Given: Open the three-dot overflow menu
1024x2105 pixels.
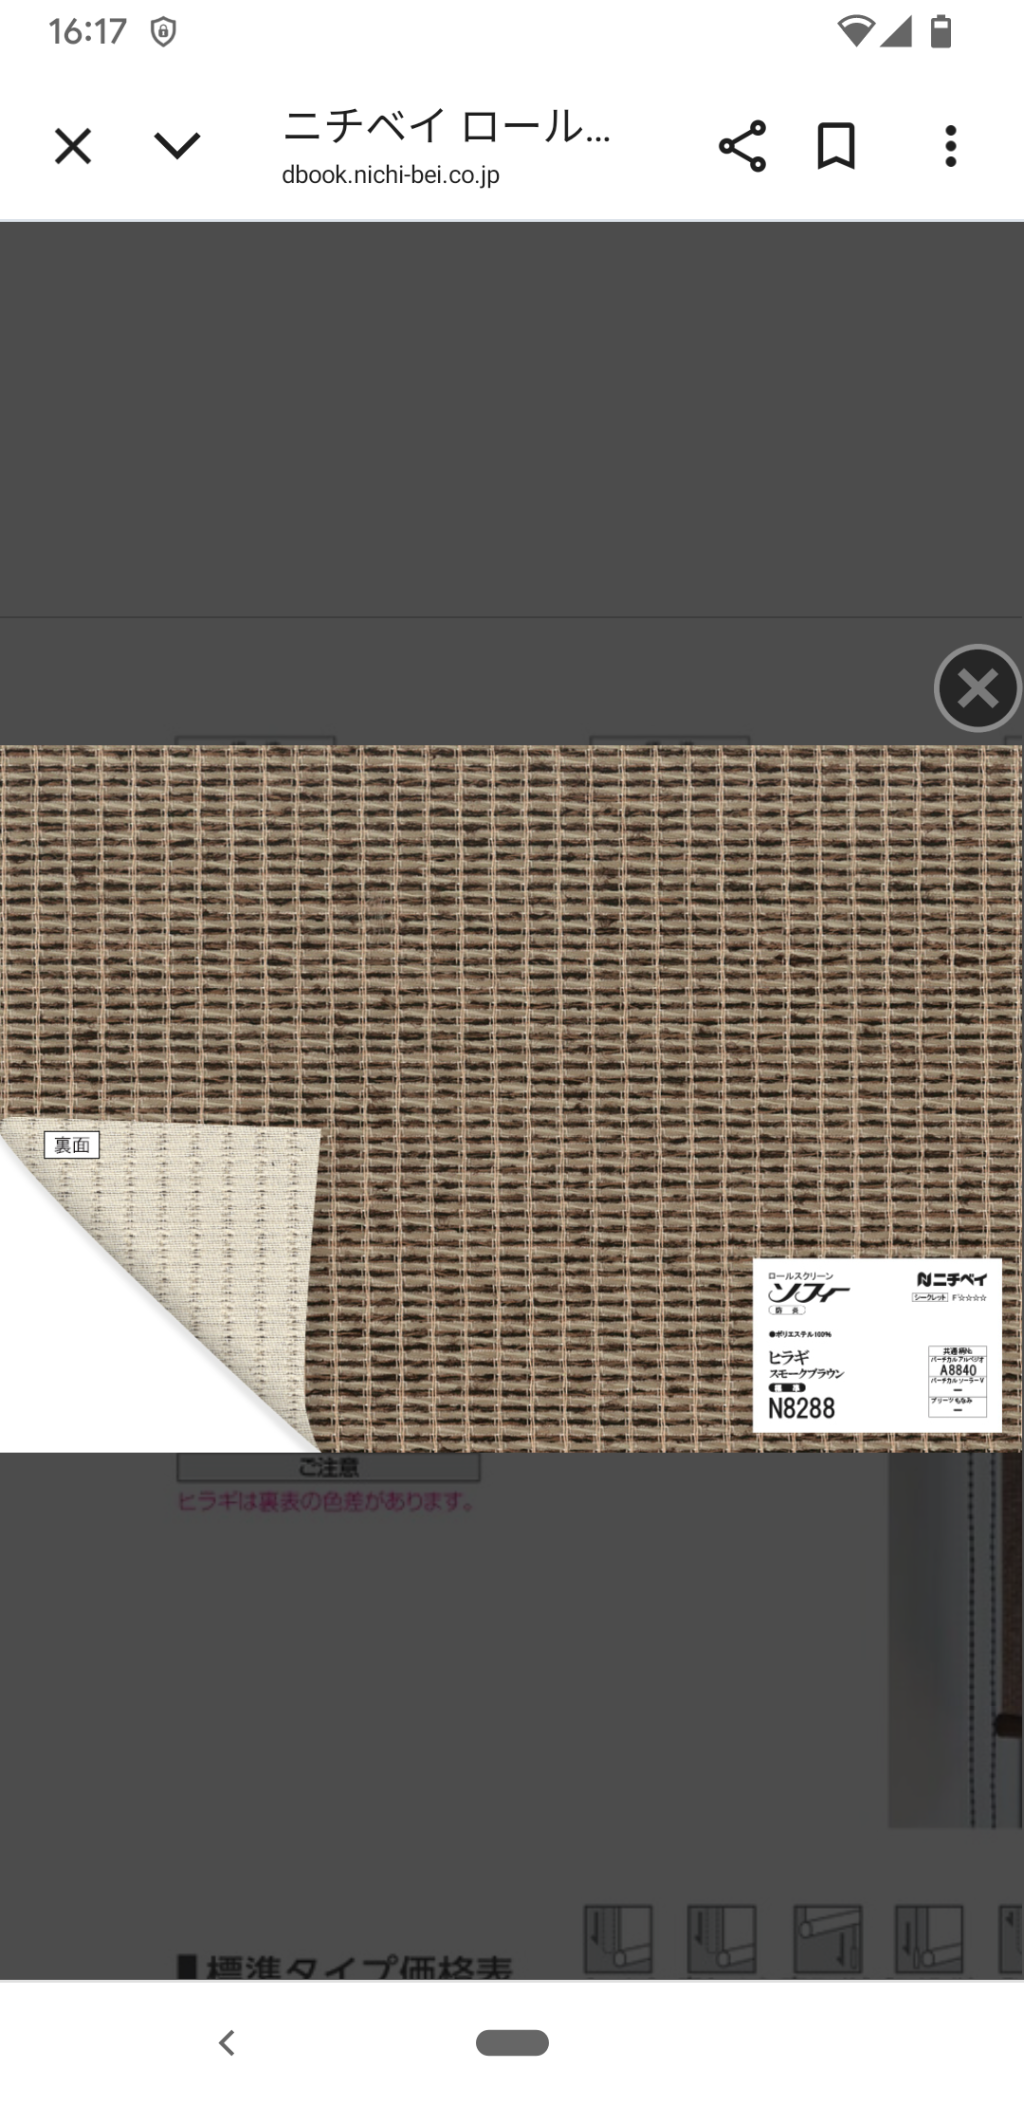Looking at the screenshot, I should [x=950, y=146].
